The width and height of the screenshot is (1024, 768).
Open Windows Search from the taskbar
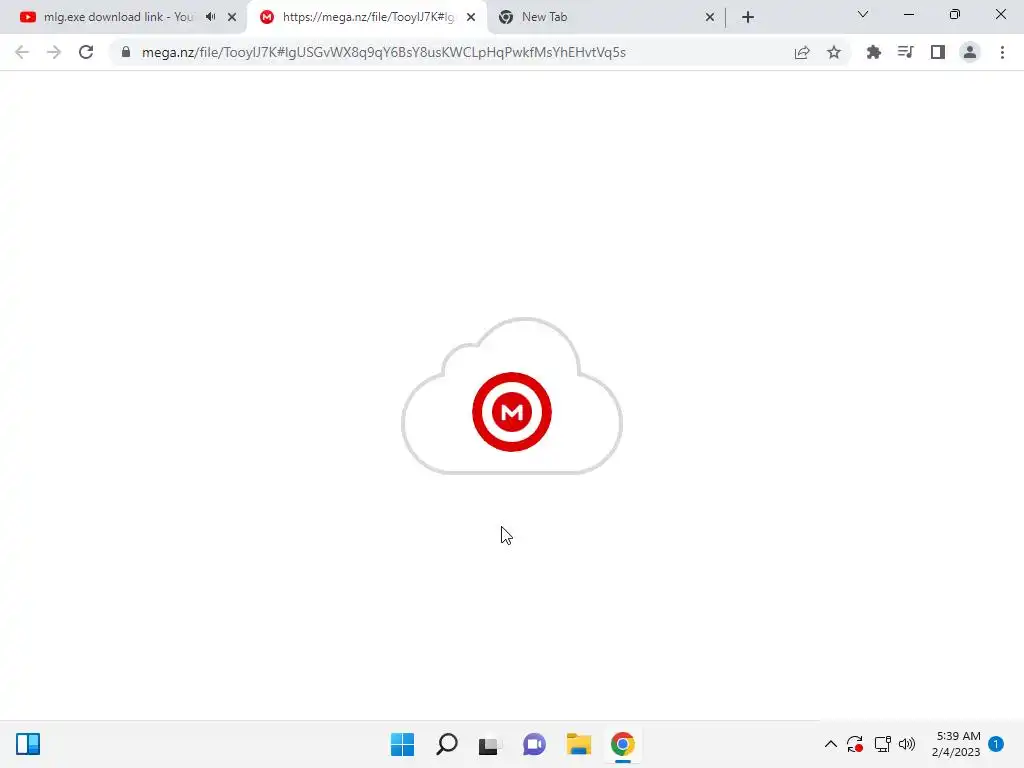point(447,744)
